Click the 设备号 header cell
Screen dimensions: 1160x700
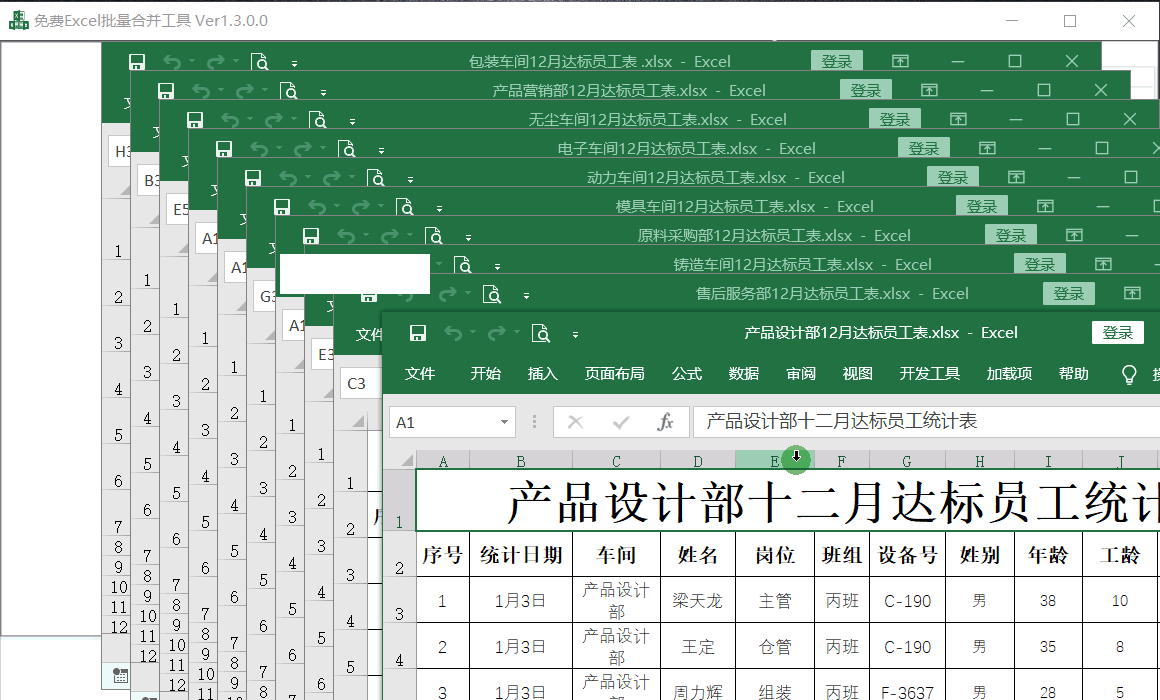pyautogui.click(x=907, y=554)
